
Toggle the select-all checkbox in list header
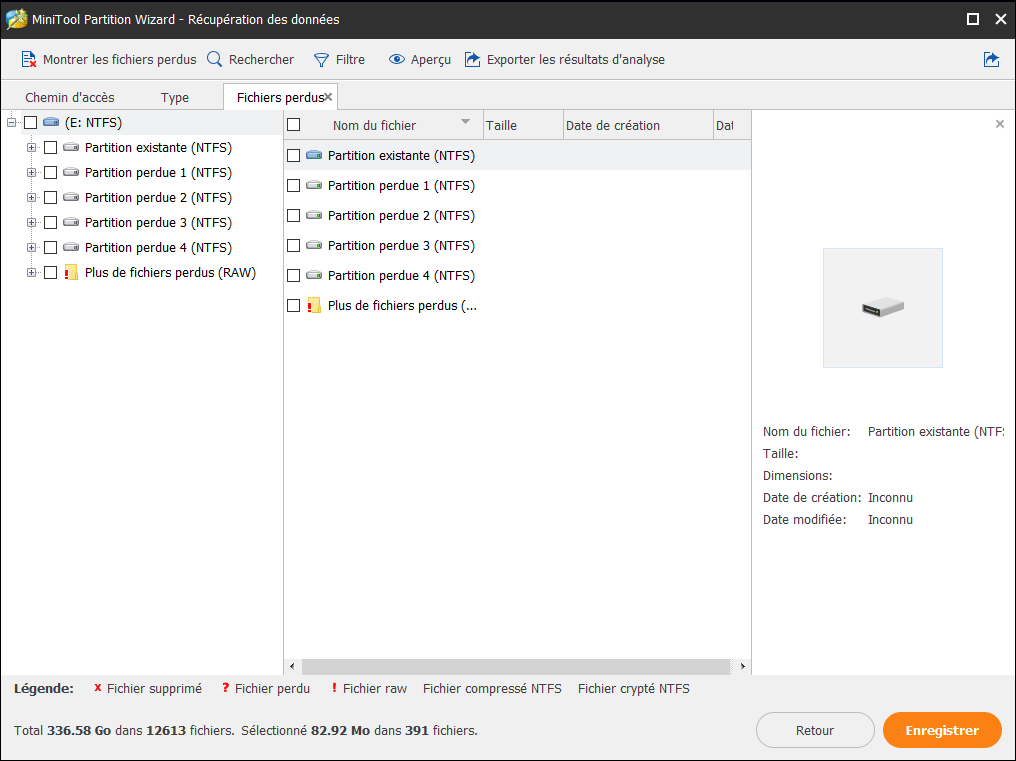[x=294, y=124]
